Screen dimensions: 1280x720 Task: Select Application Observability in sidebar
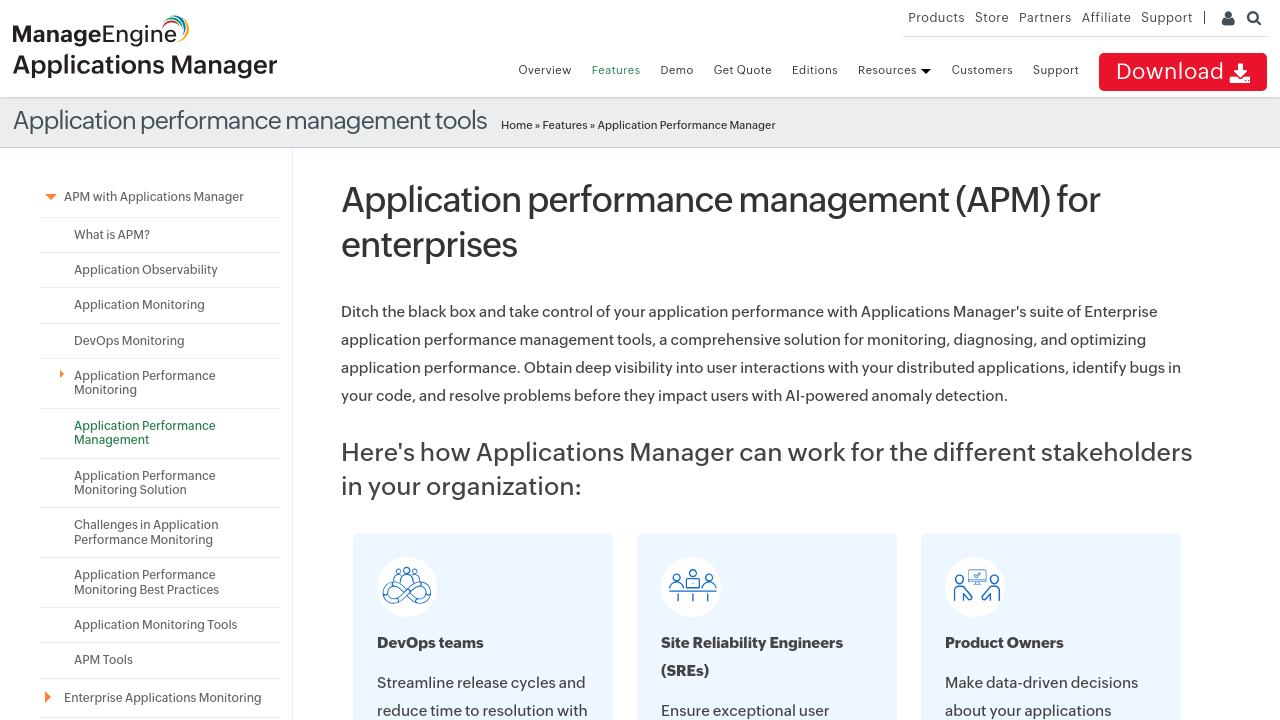tap(145, 270)
